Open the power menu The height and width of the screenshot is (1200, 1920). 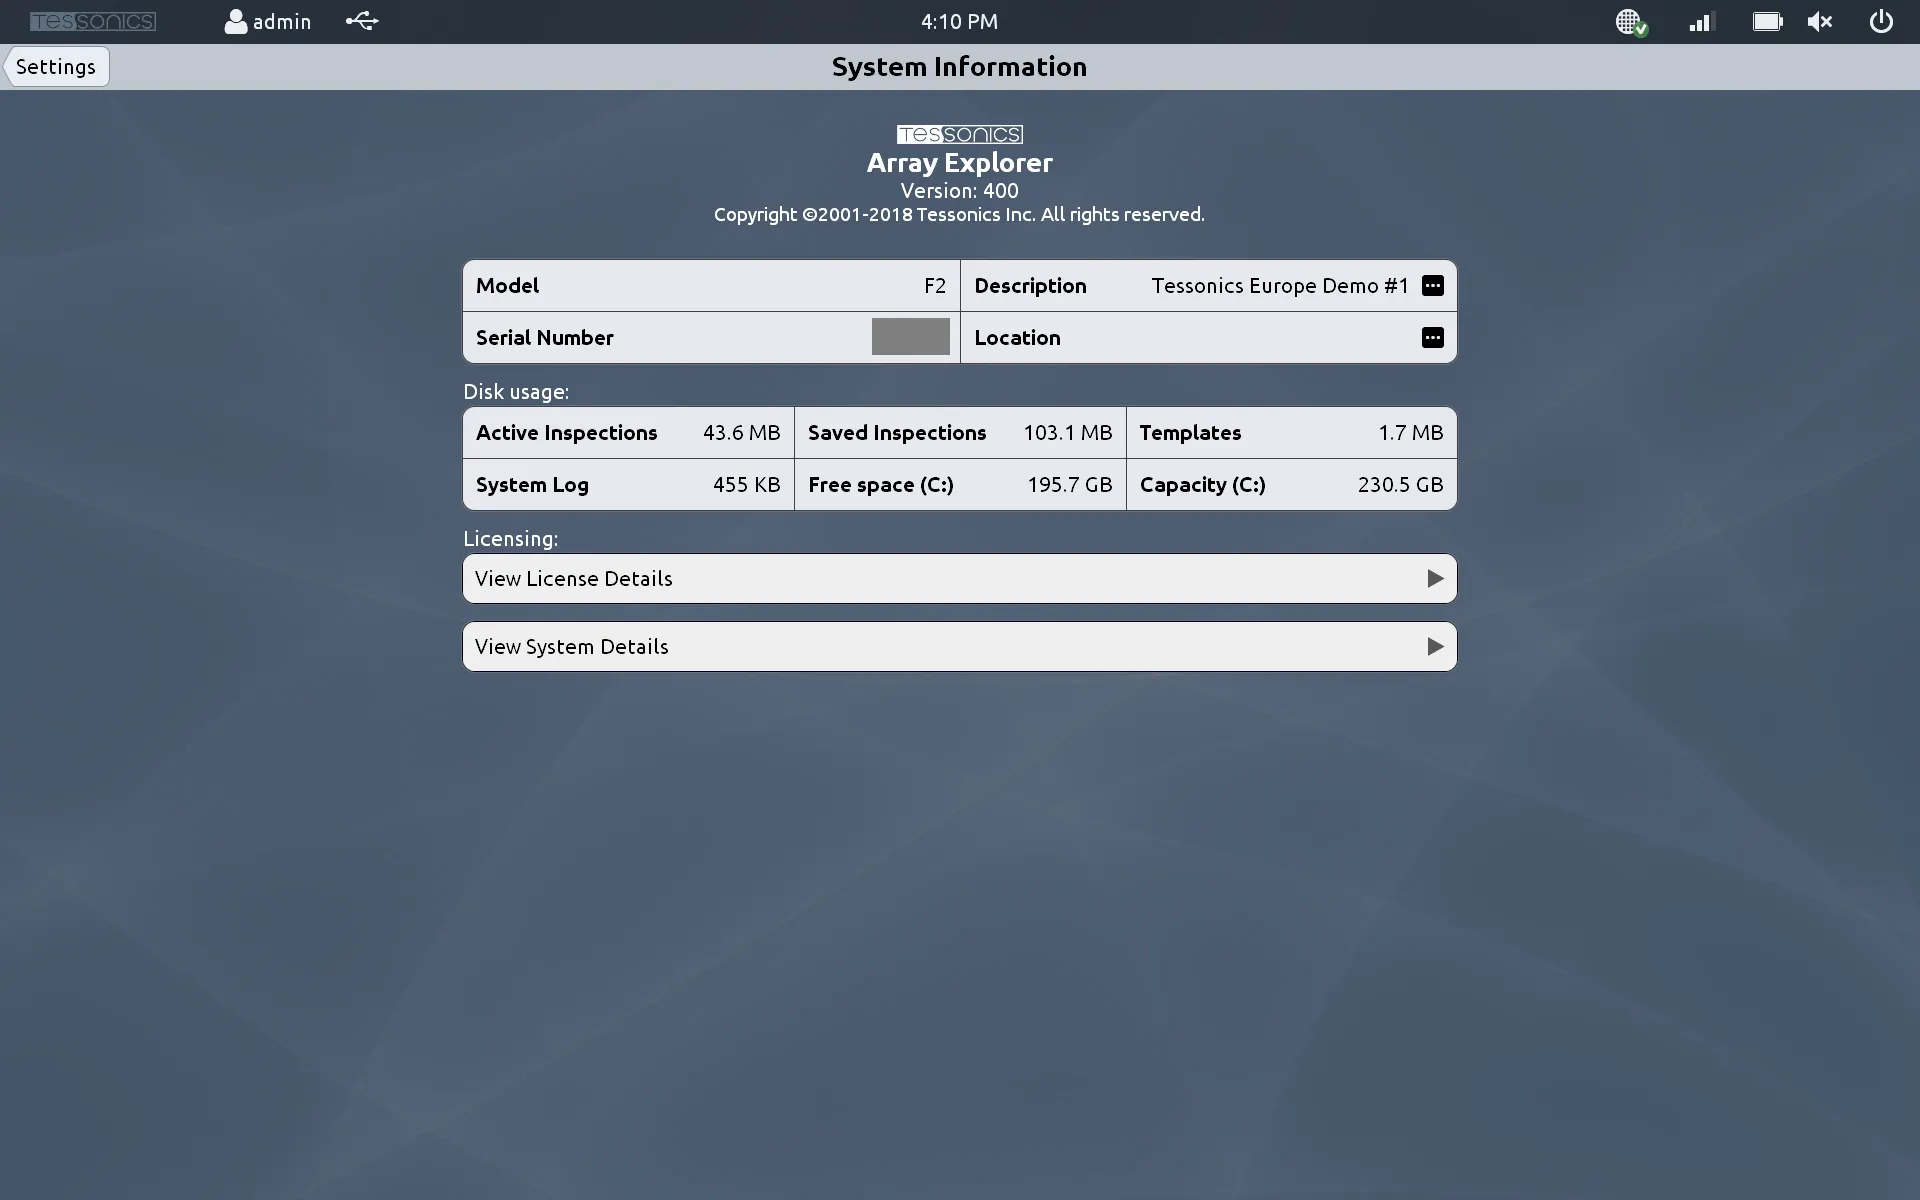click(1881, 21)
